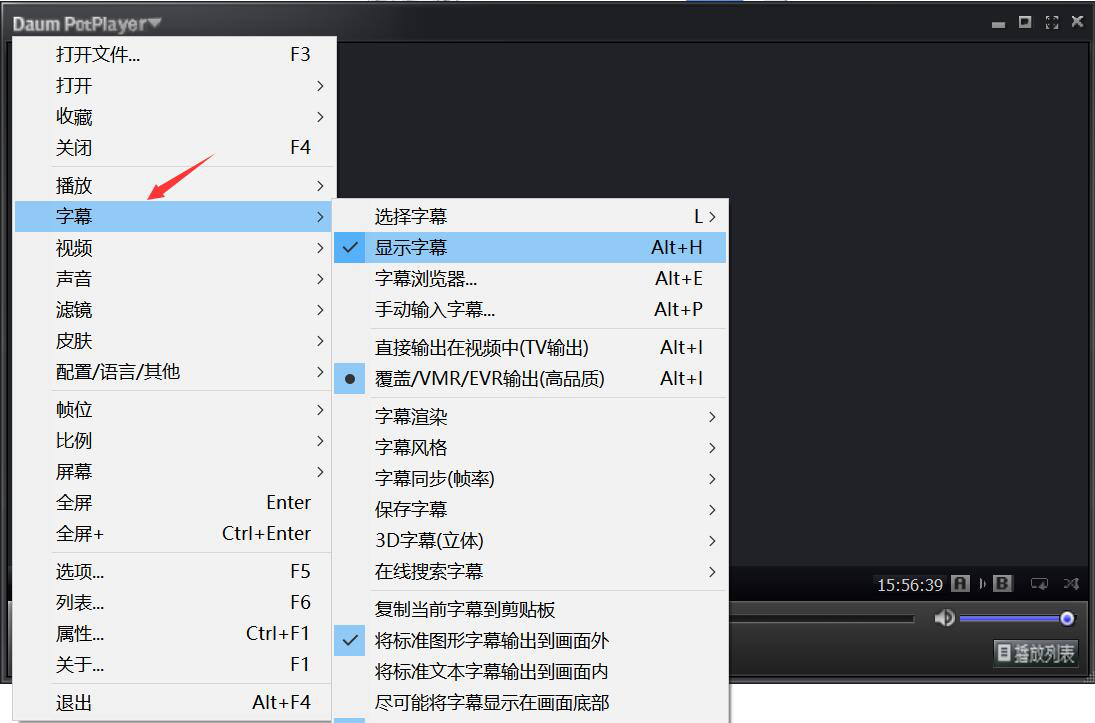Open the 帧位 submenu
This screenshot has width=1095, height=723.
175,409
